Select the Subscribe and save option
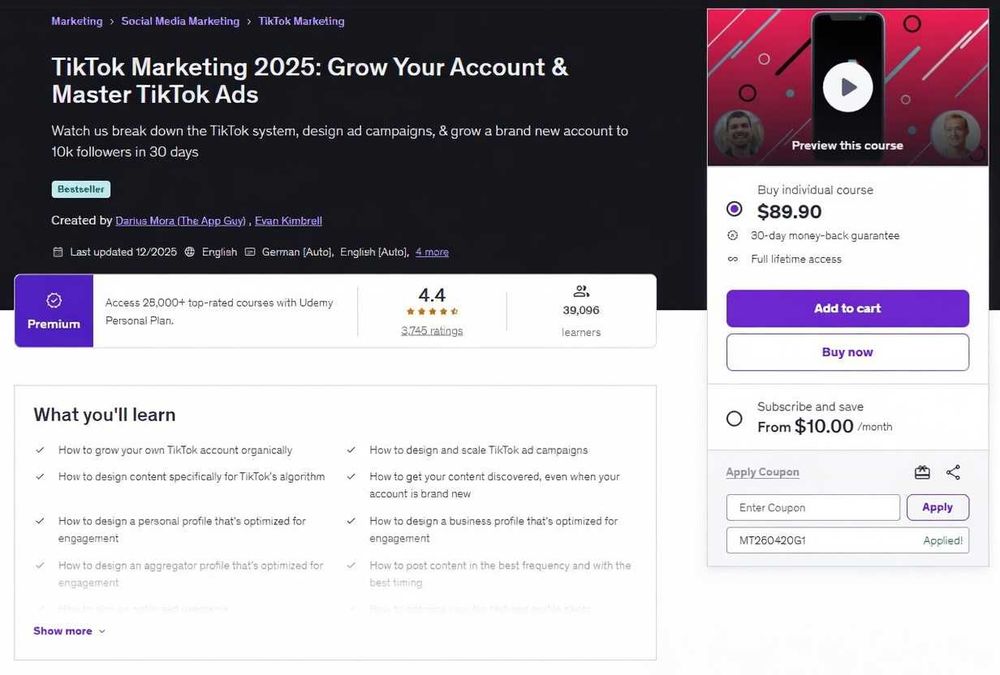The width and height of the screenshot is (1000, 675). [735, 418]
